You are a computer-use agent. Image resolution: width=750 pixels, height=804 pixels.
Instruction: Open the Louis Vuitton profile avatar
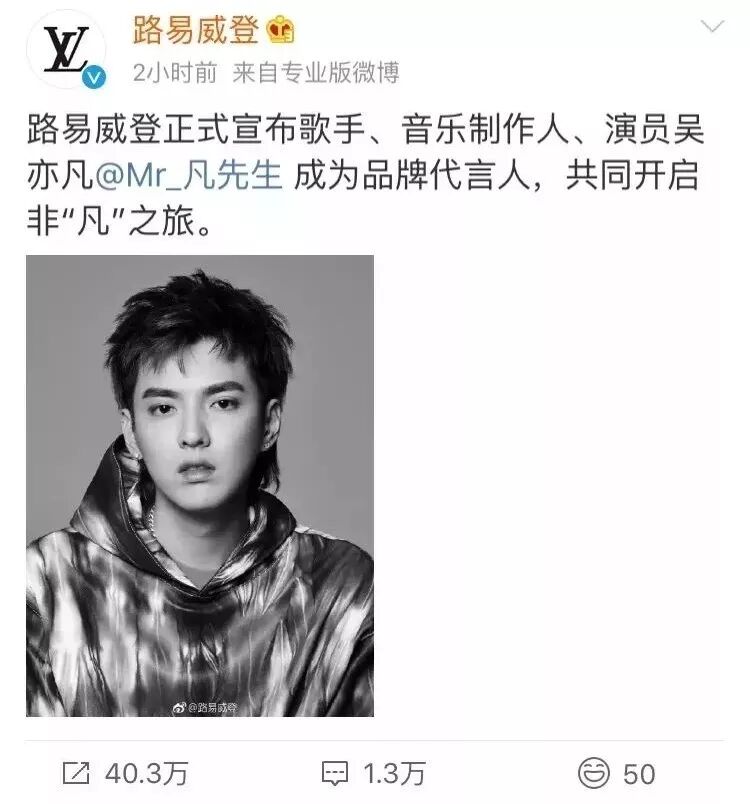tap(66, 49)
